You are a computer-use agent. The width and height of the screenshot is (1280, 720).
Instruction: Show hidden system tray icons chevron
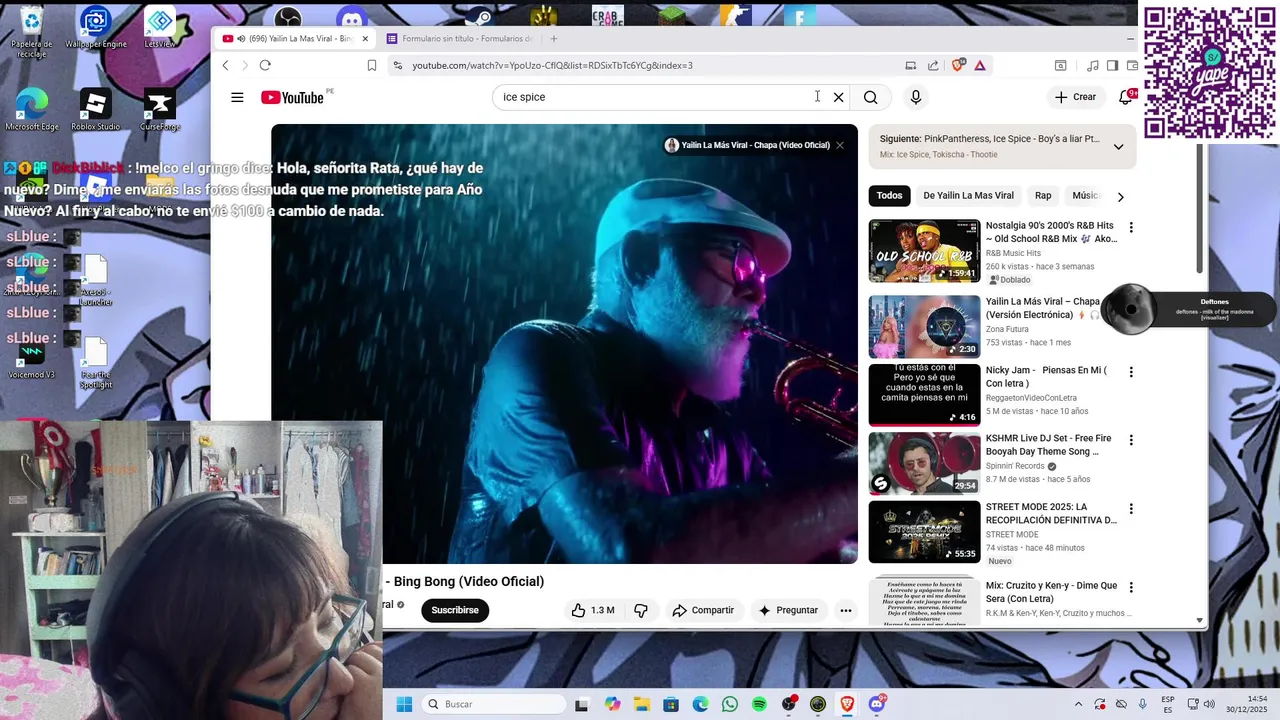point(1078,704)
